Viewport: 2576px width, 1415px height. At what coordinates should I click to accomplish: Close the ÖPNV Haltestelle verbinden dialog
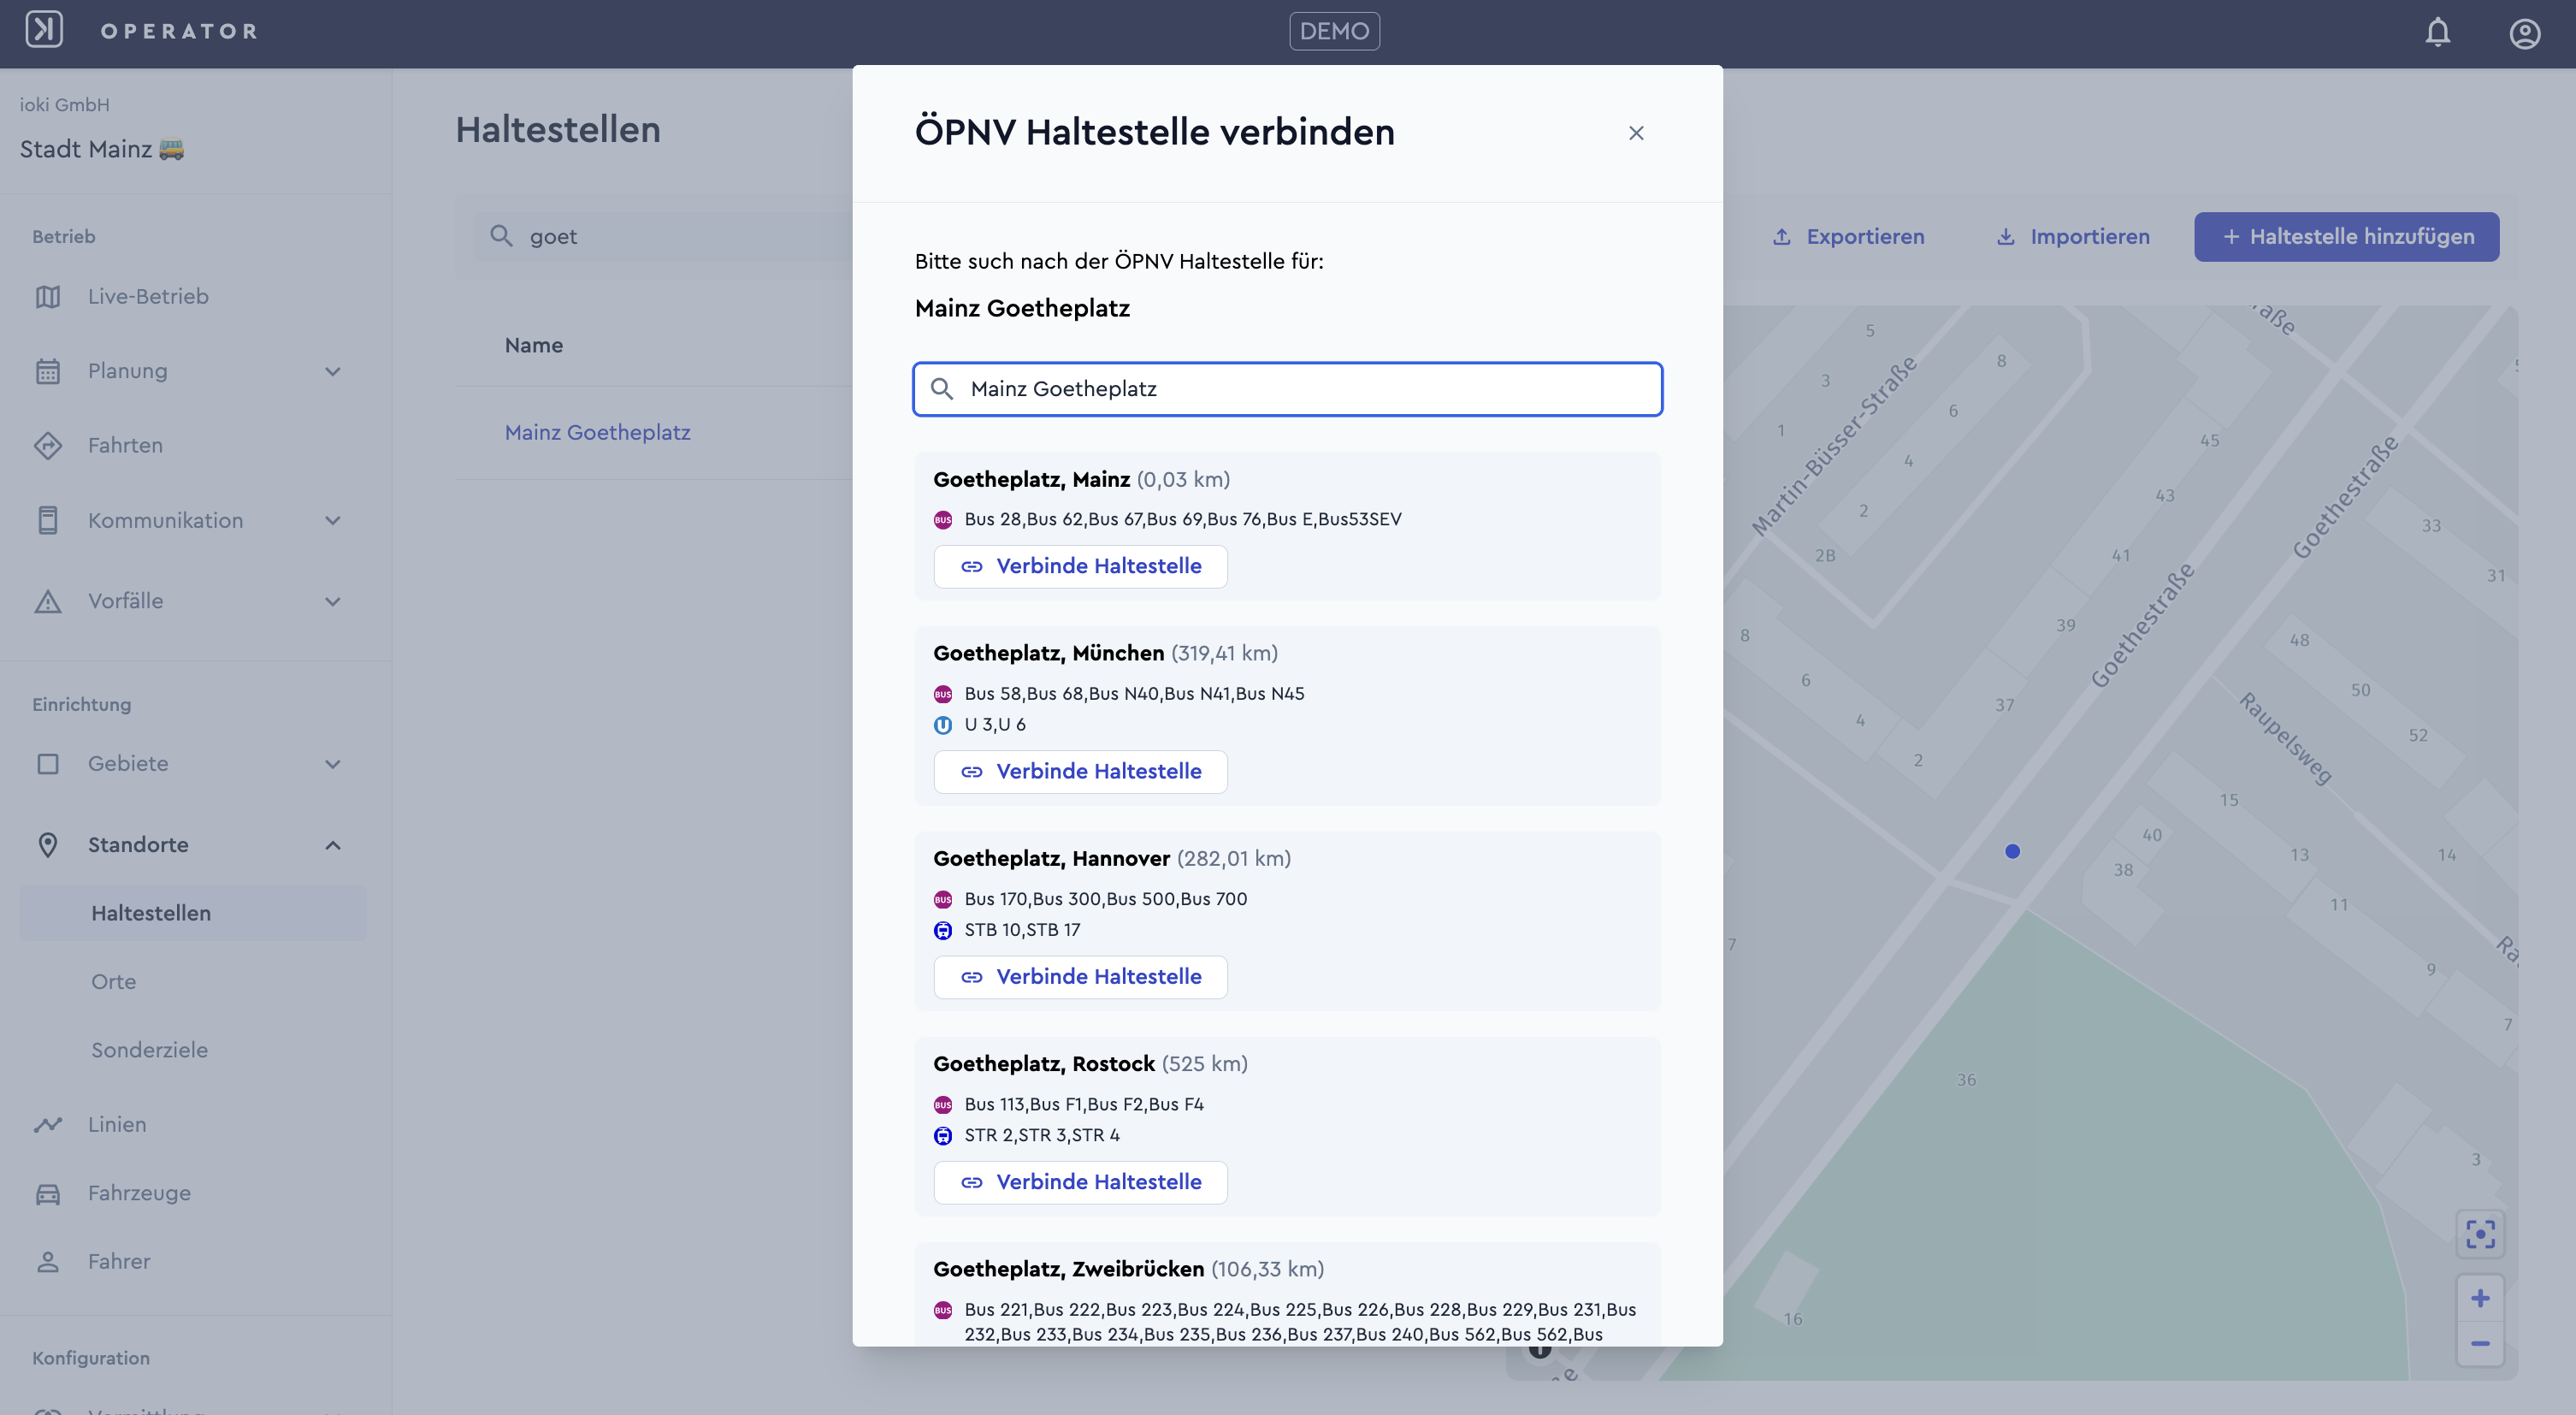tap(1636, 133)
